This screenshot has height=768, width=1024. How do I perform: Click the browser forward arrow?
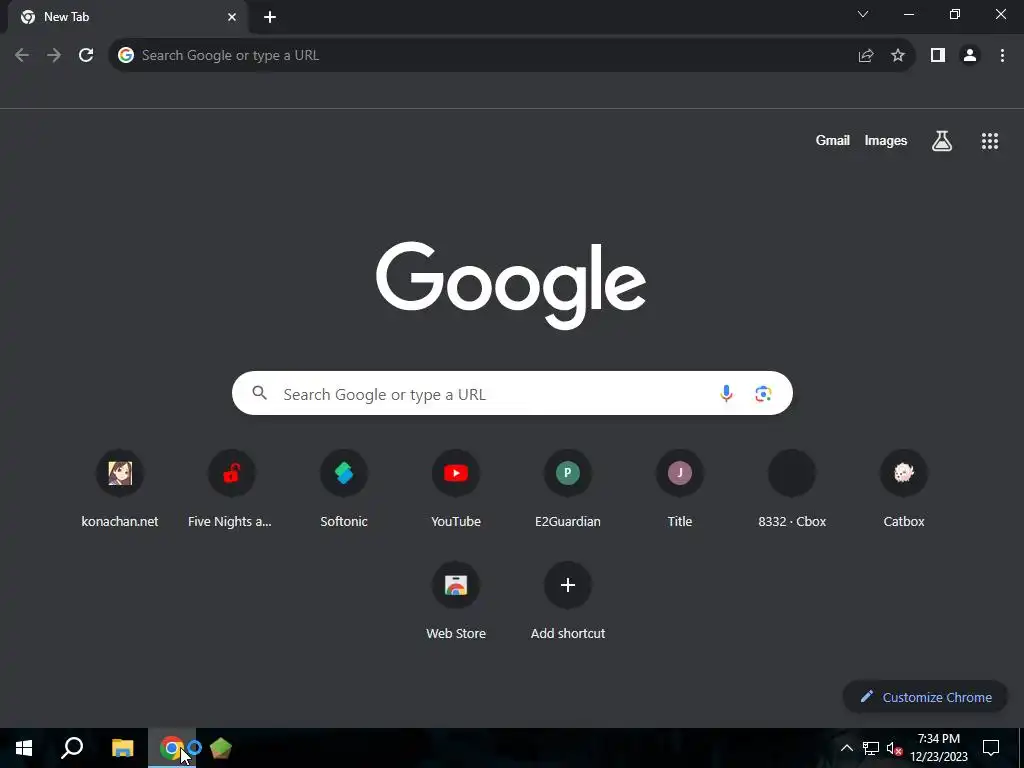point(54,56)
